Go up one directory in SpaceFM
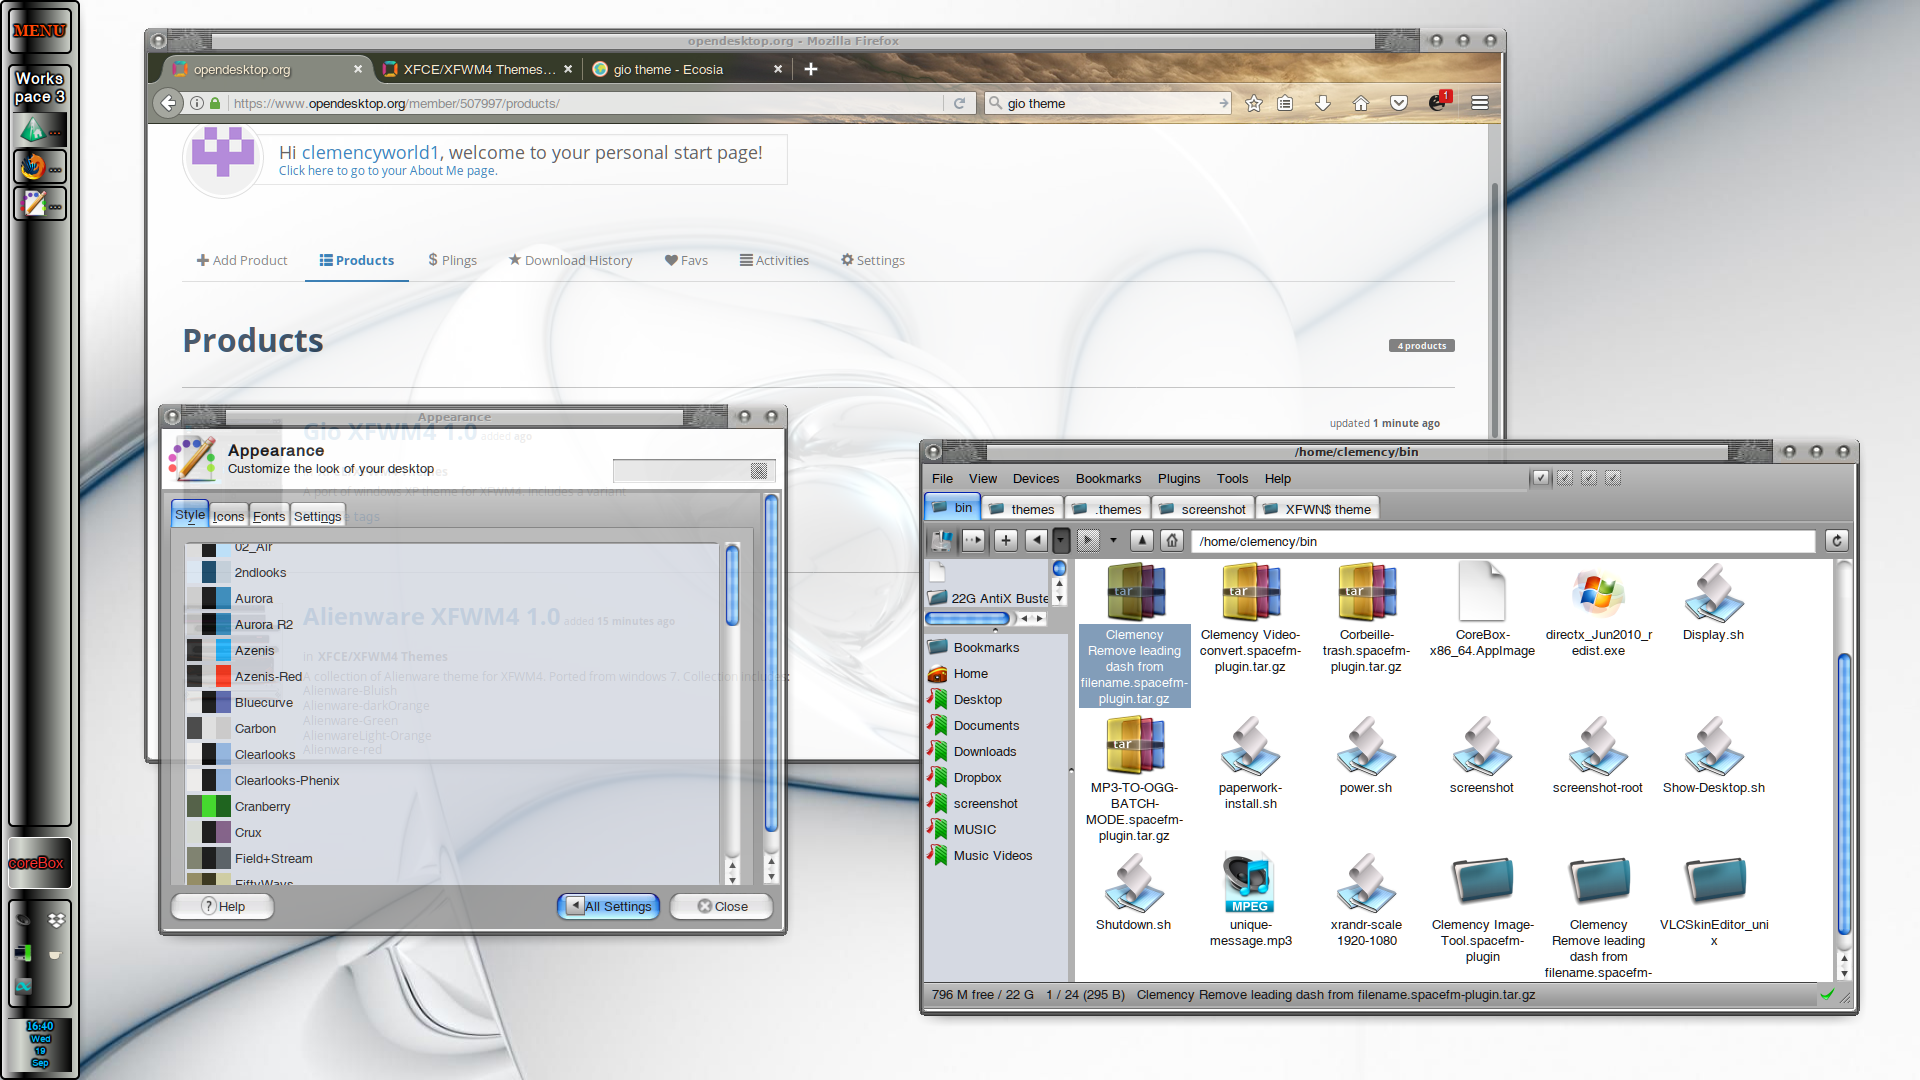 pos(1142,541)
